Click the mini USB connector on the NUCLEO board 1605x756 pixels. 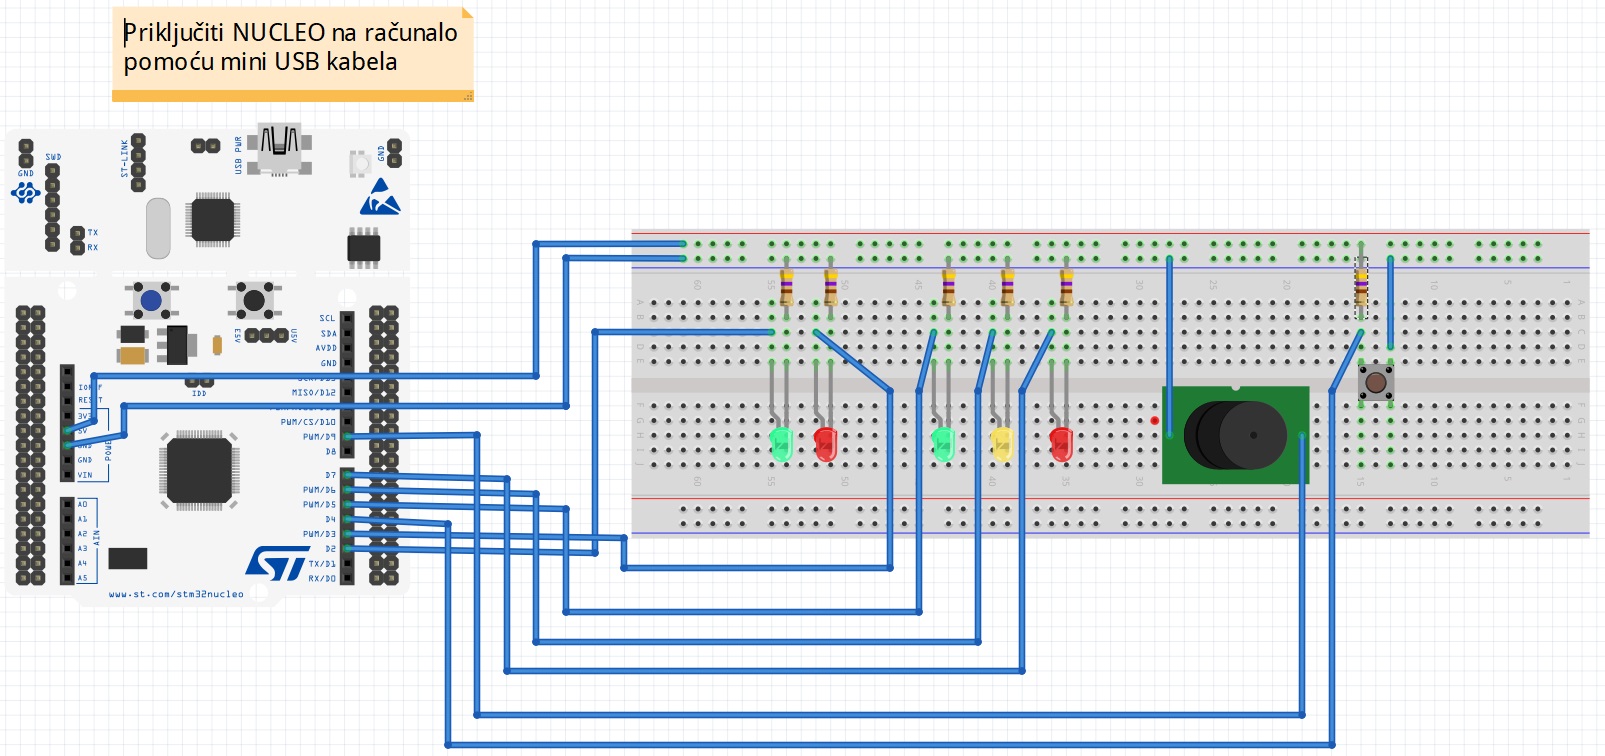[280, 150]
